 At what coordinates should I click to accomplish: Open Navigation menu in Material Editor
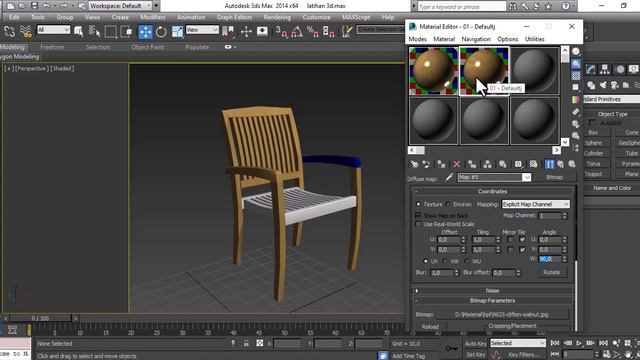click(476, 39)
